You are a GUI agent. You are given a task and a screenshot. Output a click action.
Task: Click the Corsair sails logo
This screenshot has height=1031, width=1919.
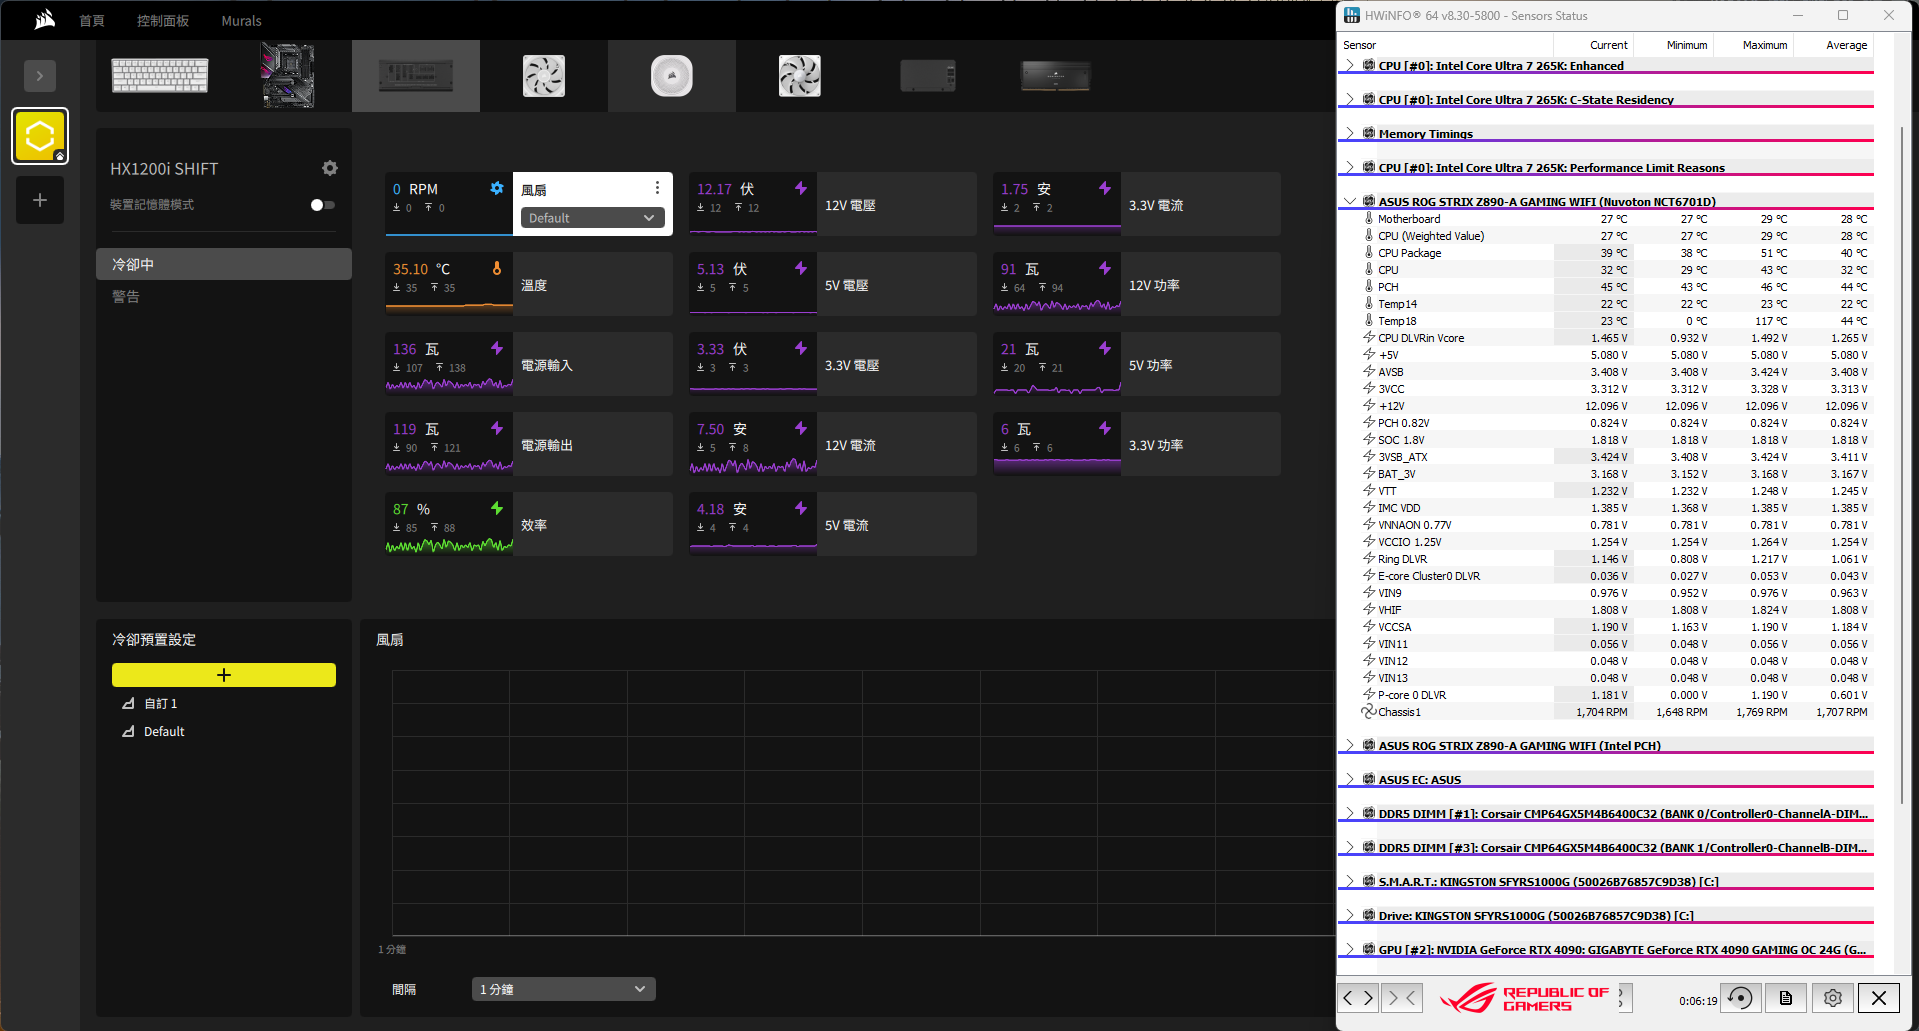tap(45, 20)
